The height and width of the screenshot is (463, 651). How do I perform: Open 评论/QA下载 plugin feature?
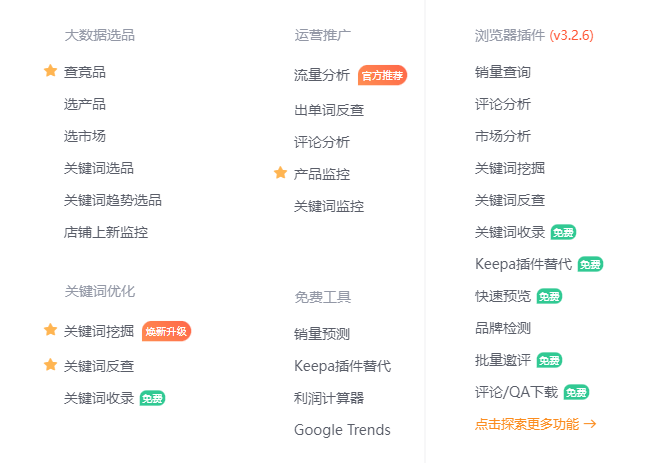click(516, 392)
